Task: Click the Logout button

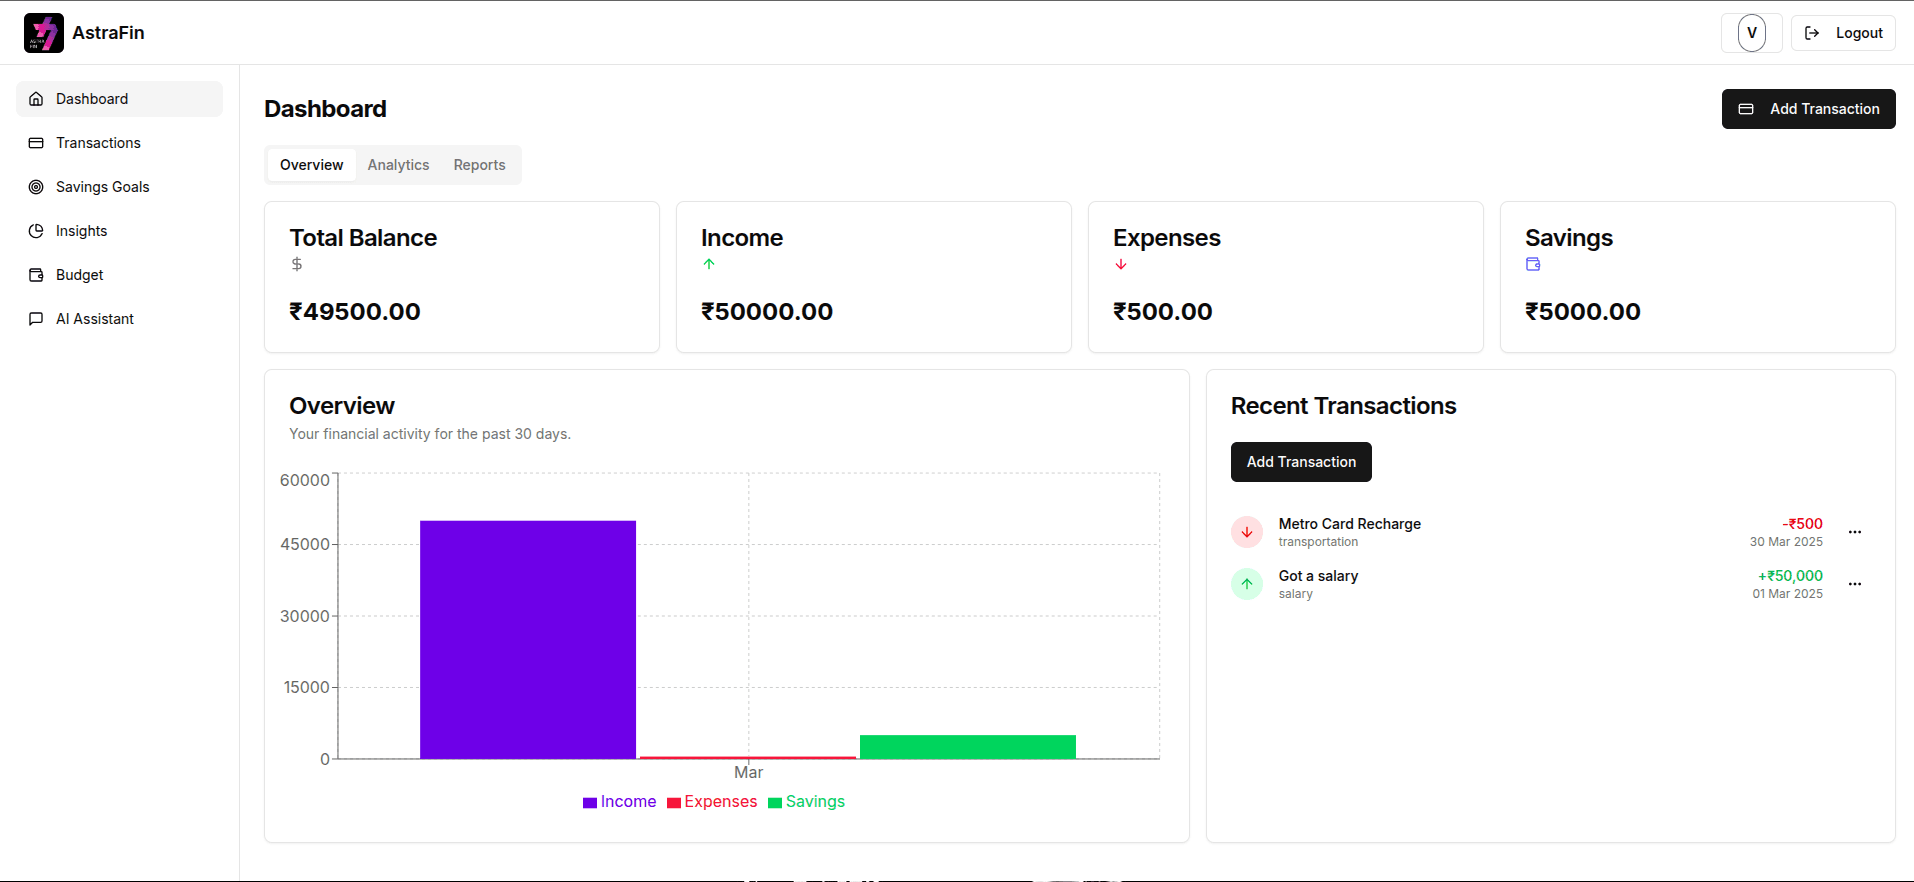Action: click(1843, 33)
